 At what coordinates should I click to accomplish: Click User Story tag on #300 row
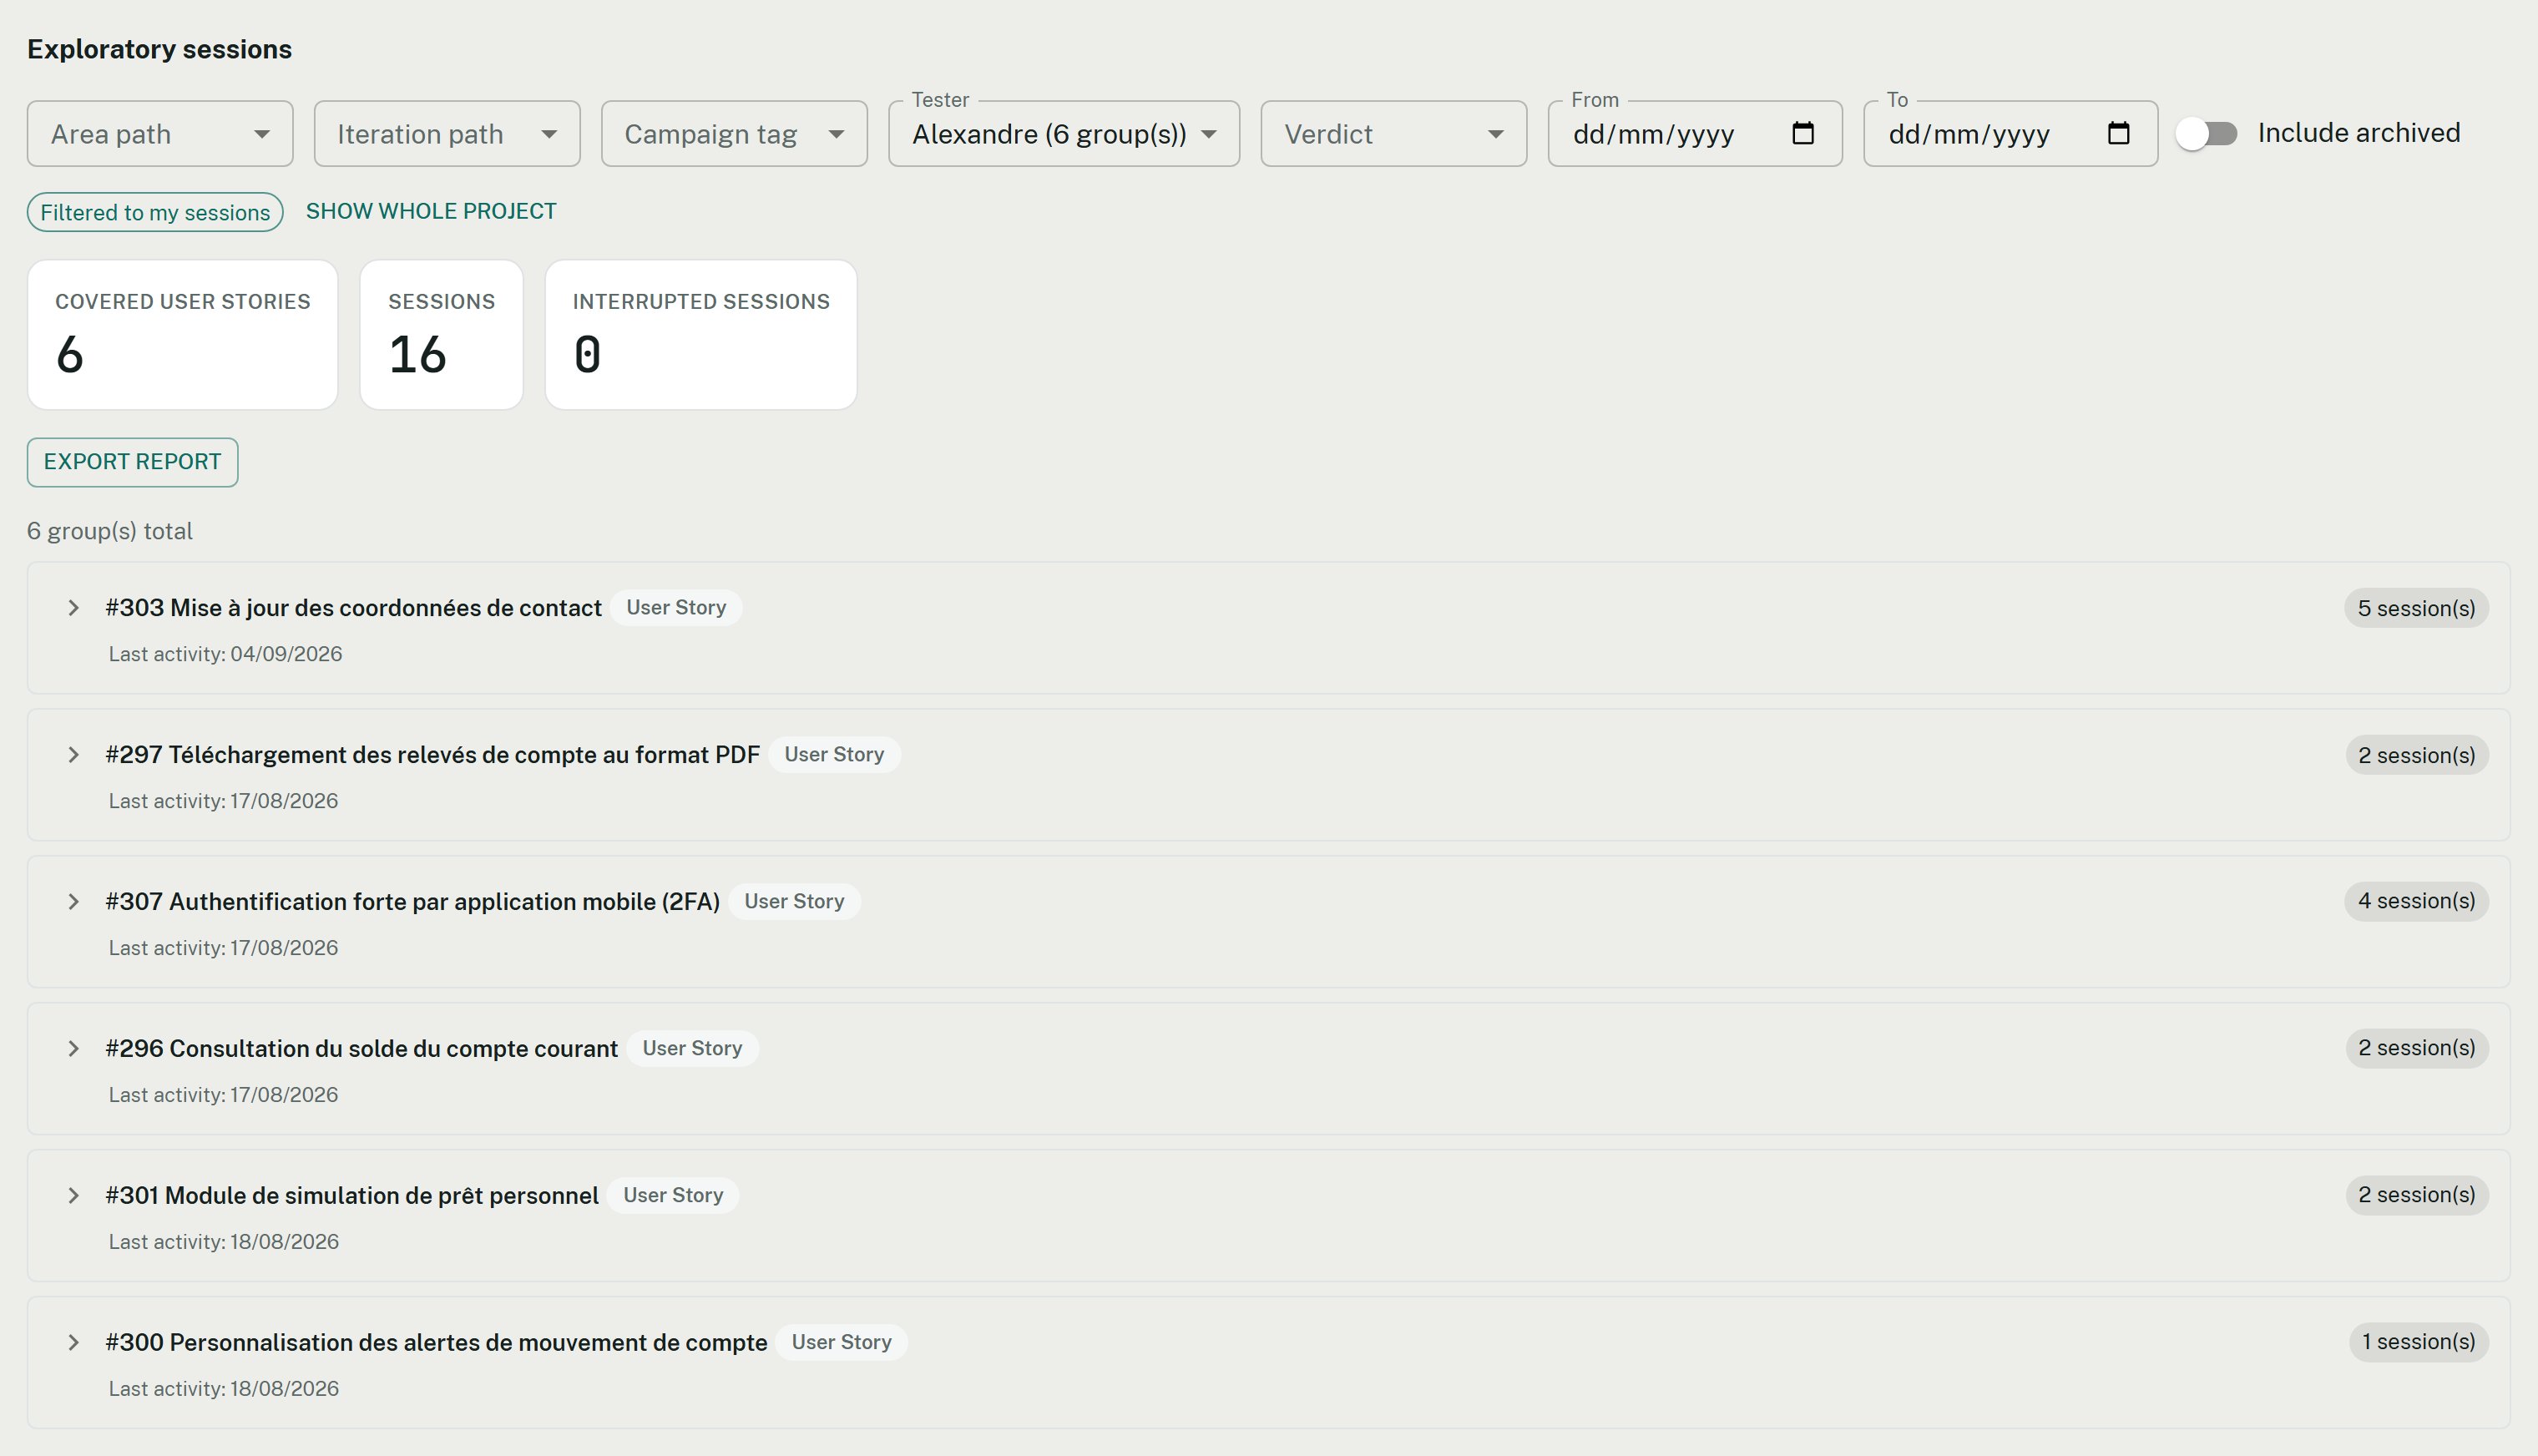tap(841, 1342)
